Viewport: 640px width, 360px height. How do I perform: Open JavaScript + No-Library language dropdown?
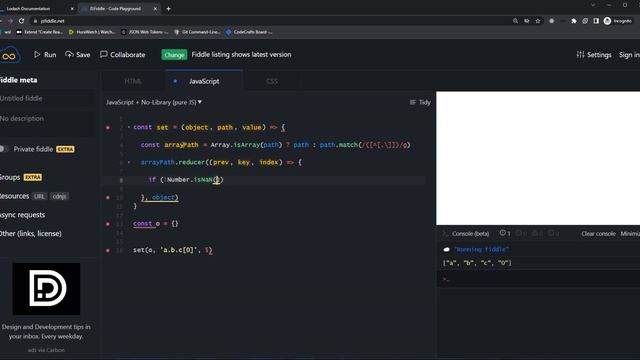pyautogui.click(x=154, y=102)
